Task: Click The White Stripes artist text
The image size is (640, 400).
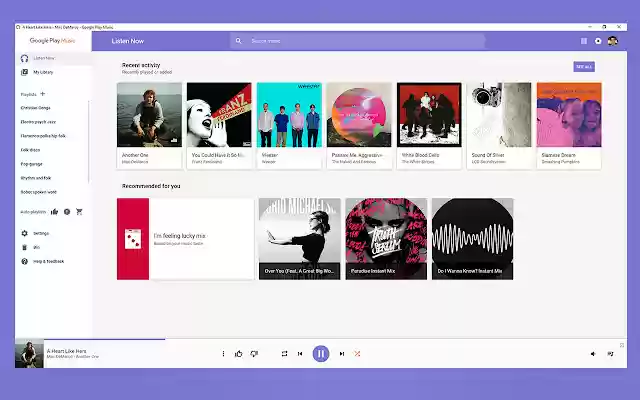Action: point(418,162)
